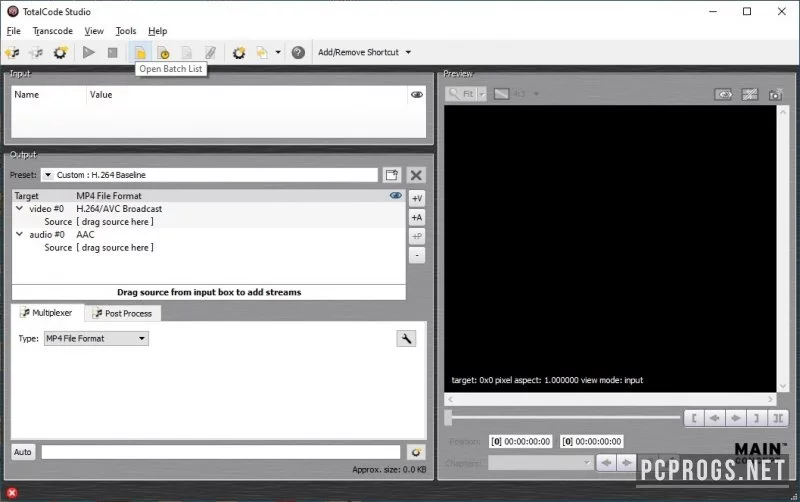Viewport: 800px width, 502px height.
Task: Step backward with left arrow next to [
Action: tap(715, 418)
